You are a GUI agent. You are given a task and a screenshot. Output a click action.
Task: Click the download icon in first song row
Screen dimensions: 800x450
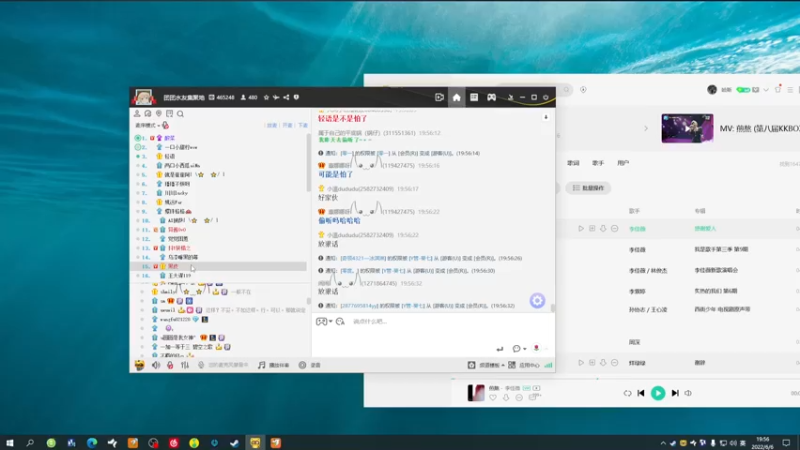point(603,229)
